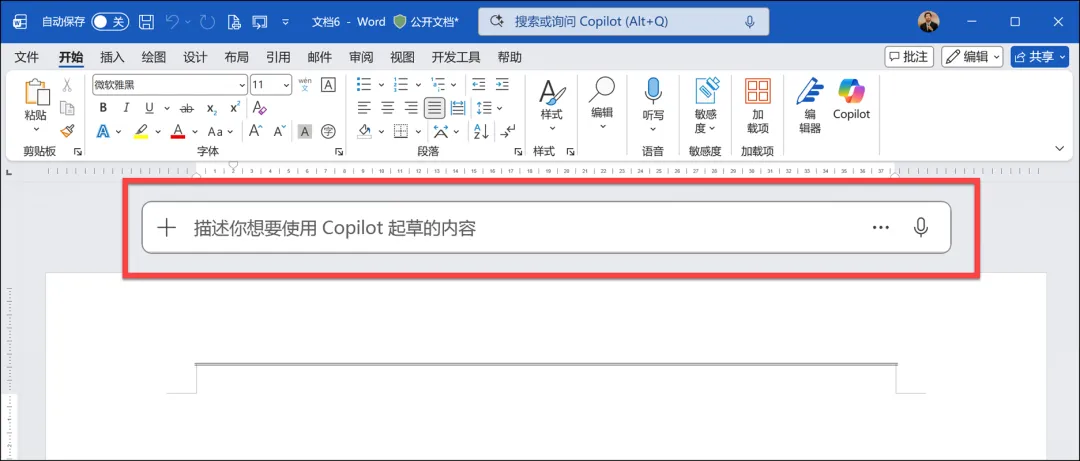Image resolution: width=1080 pixels, height=461 pixels.
Task: Clear all formatting with eraser icon
Action: (260, 108)
